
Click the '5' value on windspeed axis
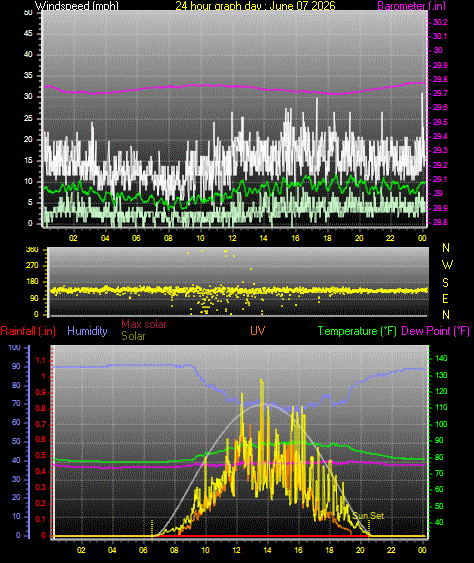[x=30, y=202]
